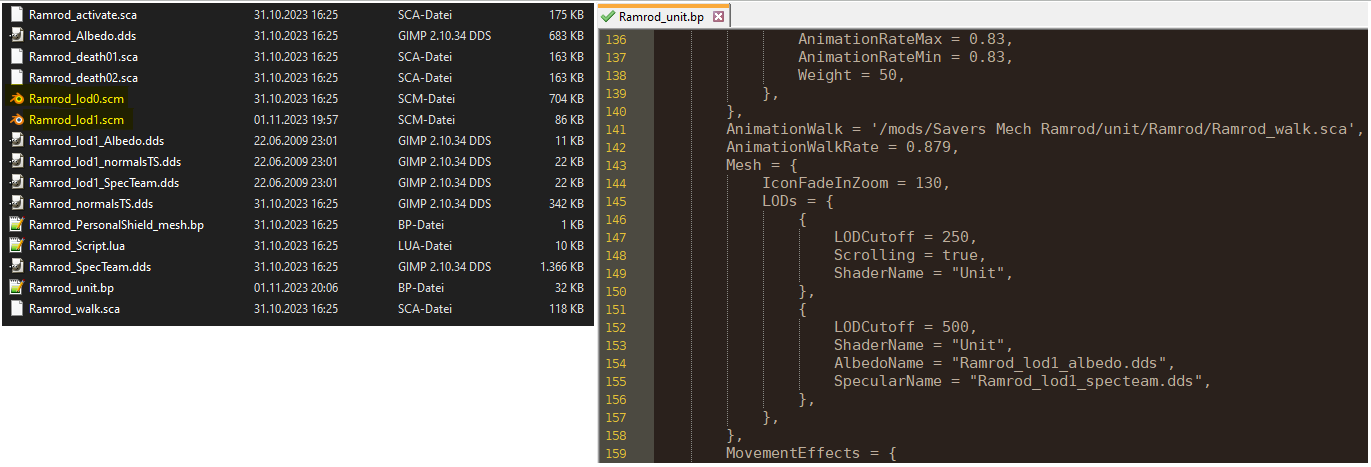Select the Ramrod_death01.sca file name
Image resolution: width=1371 pixels, height=467 pixels.
point(83,56)
